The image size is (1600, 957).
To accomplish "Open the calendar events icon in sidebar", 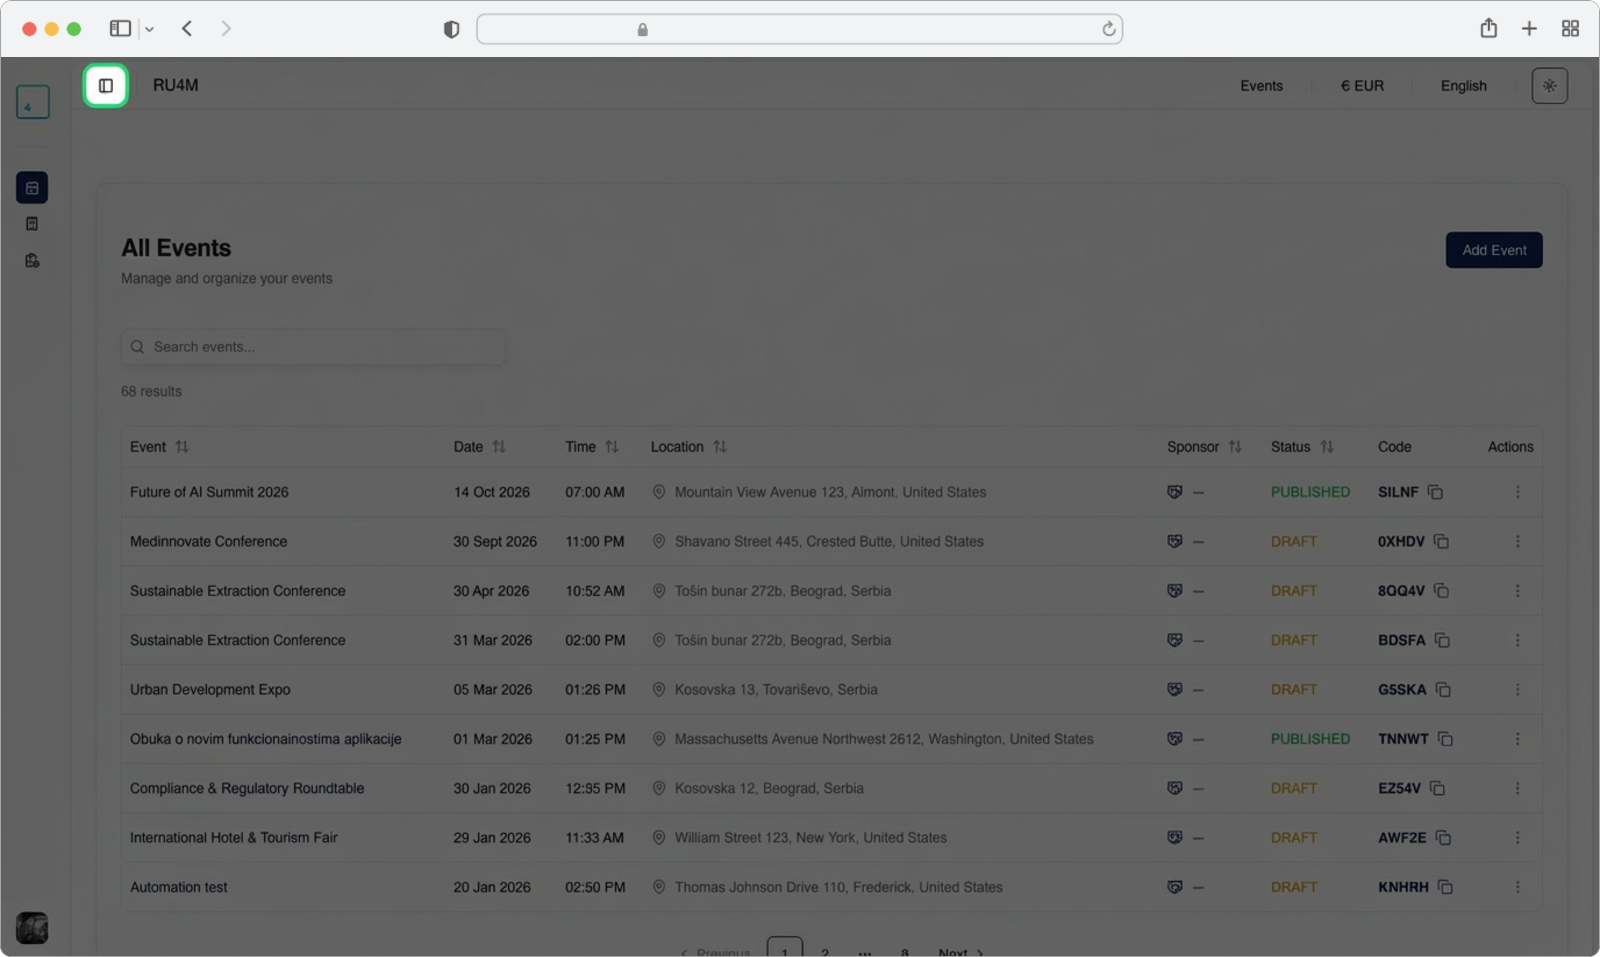I will point(32,188).
